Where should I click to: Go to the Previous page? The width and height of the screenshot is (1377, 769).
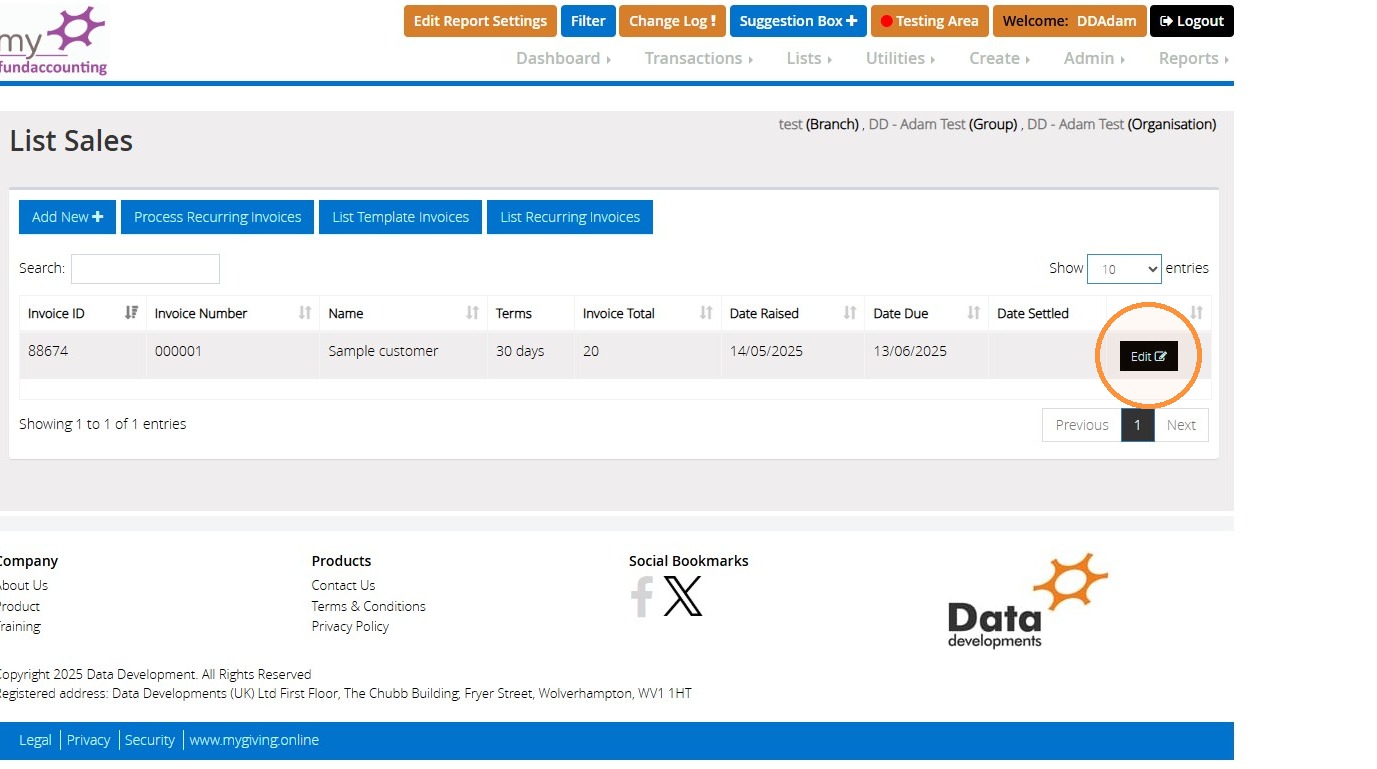[x=1082, y=425]
